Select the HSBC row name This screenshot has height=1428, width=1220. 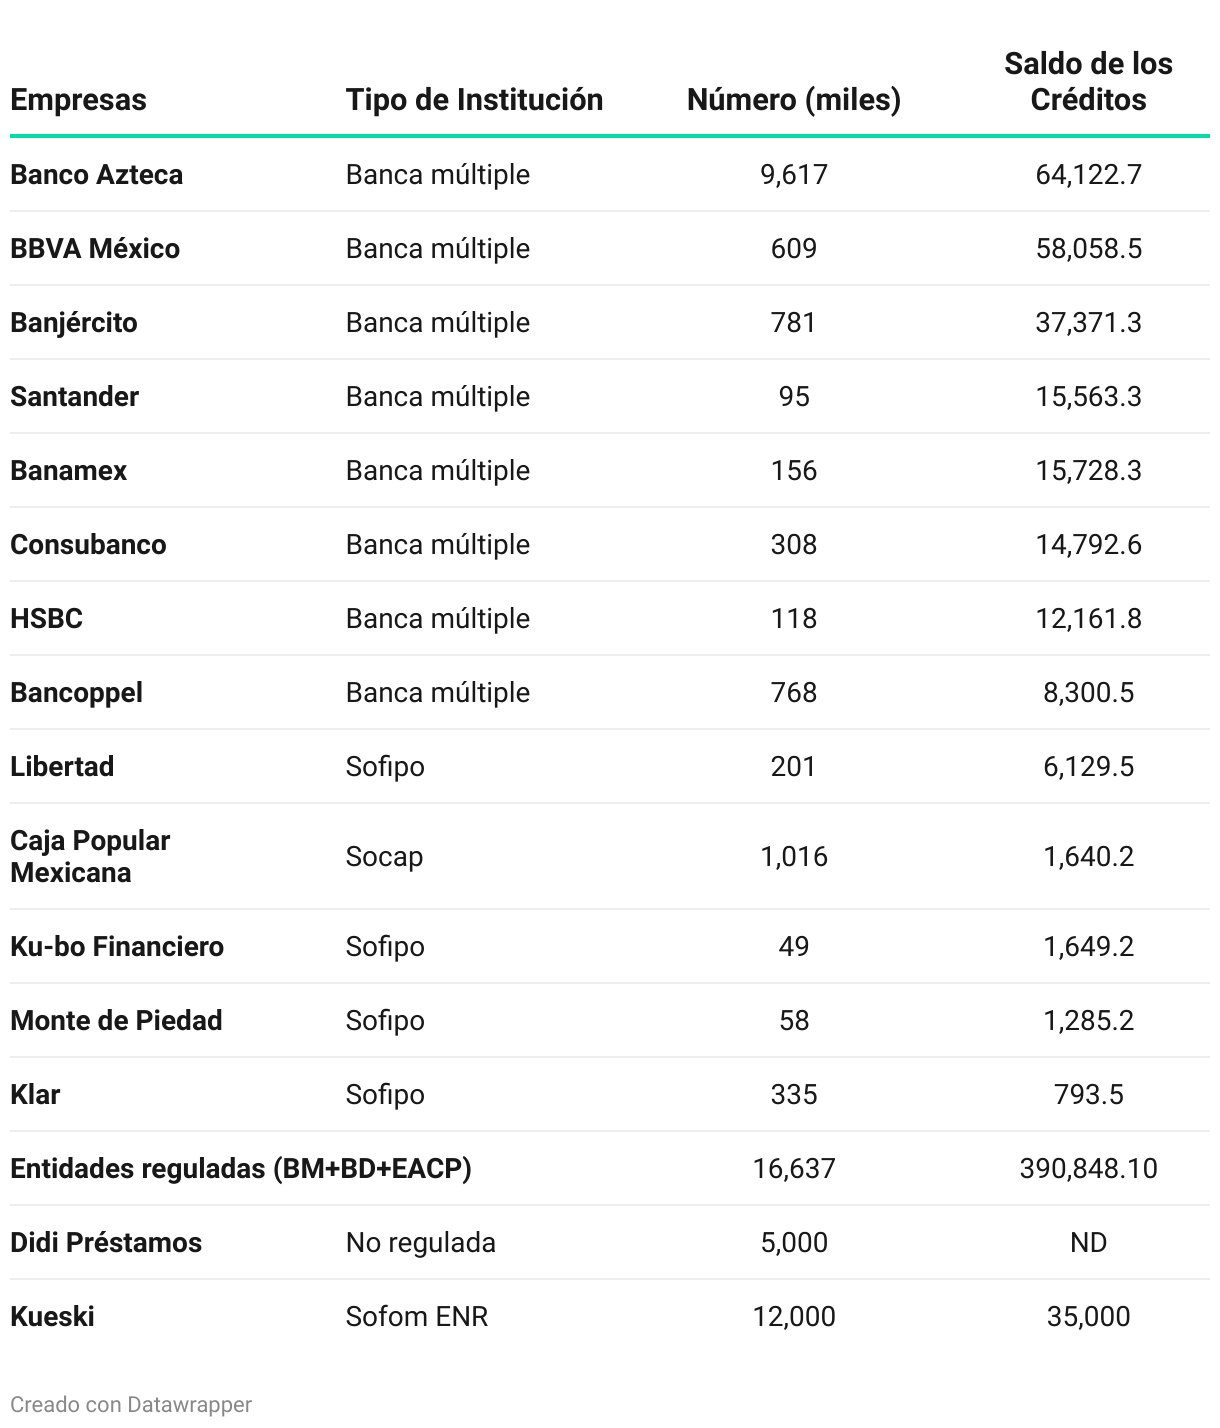(46, 619)
